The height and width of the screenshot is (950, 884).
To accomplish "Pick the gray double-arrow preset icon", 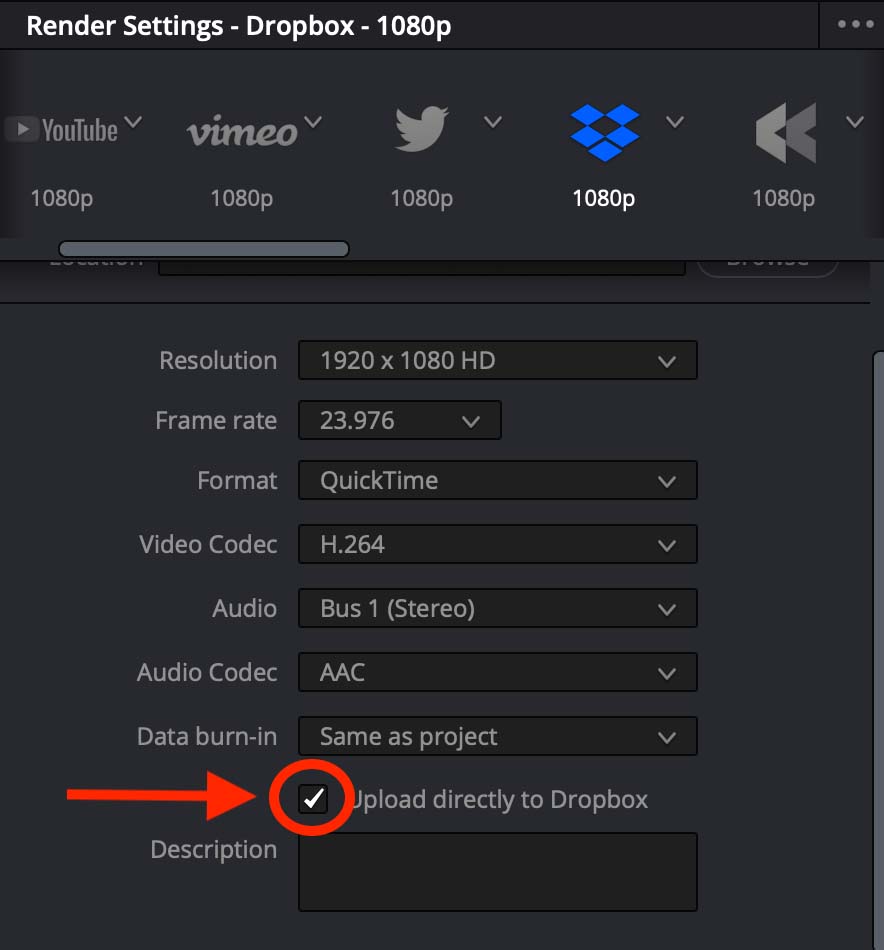I will (x=786, y=133).
